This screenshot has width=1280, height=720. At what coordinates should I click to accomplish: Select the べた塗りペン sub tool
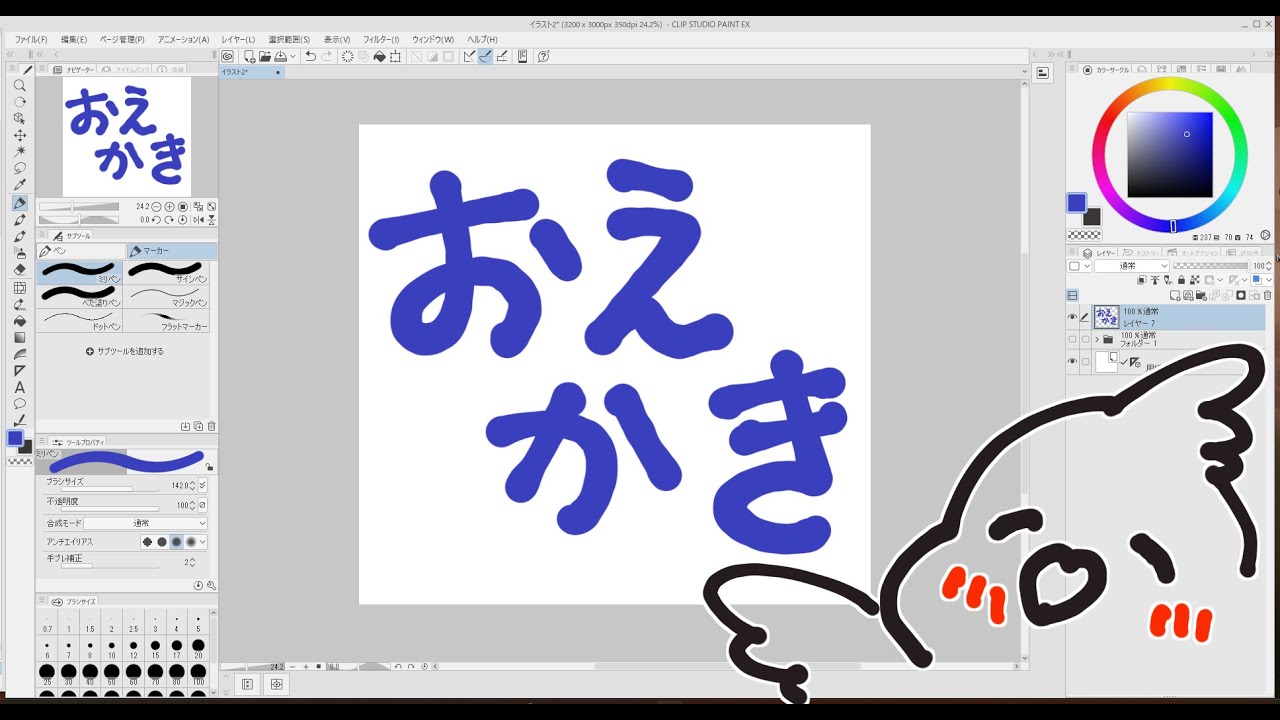tap(80, 296)
